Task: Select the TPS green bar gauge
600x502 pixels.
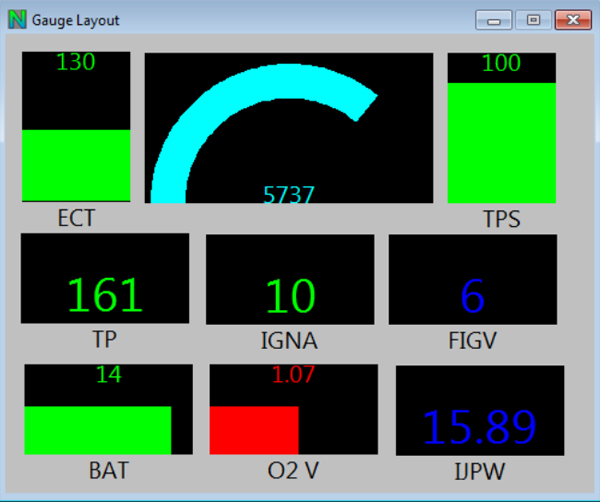Action: pyautogui.click(x=501, y=128)
